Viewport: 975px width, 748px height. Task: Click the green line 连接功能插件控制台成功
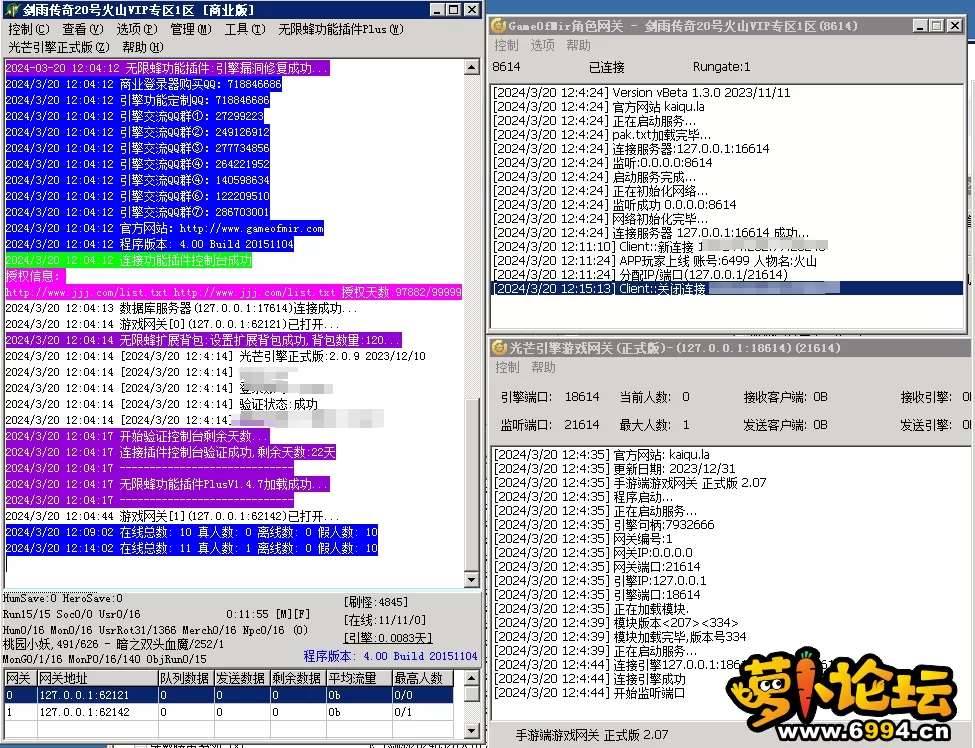click(129, 261)
